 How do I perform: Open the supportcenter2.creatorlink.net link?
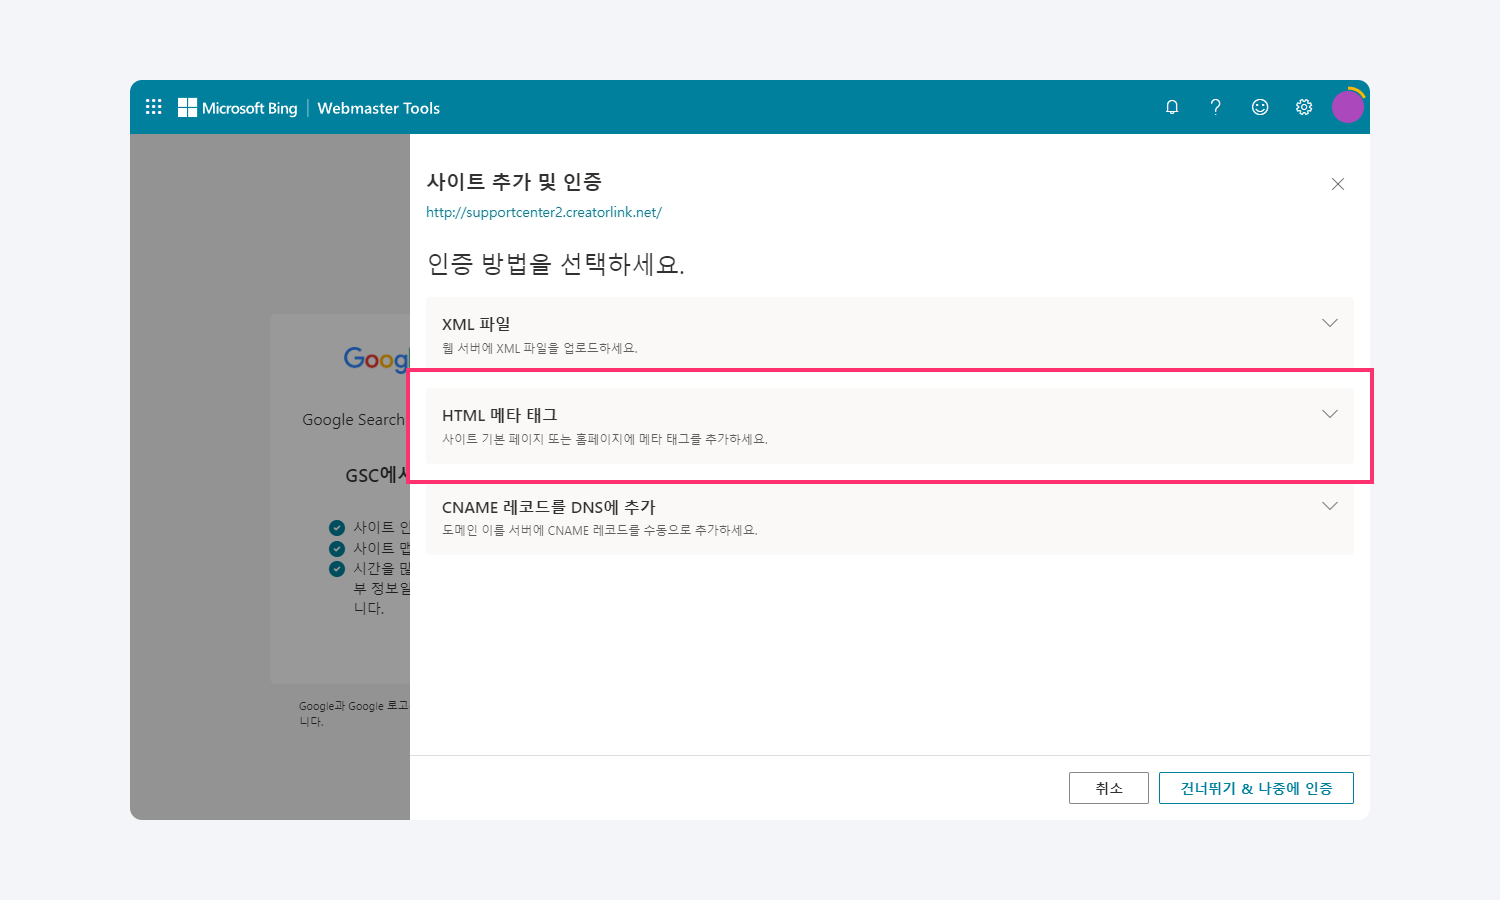[543, 212]
